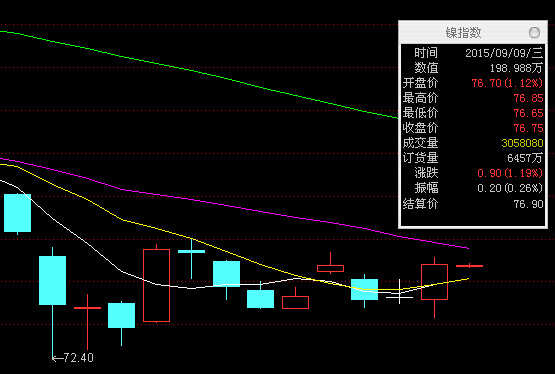Select the latest red candlestick for 2015/09/09

[x=469, y=266]
